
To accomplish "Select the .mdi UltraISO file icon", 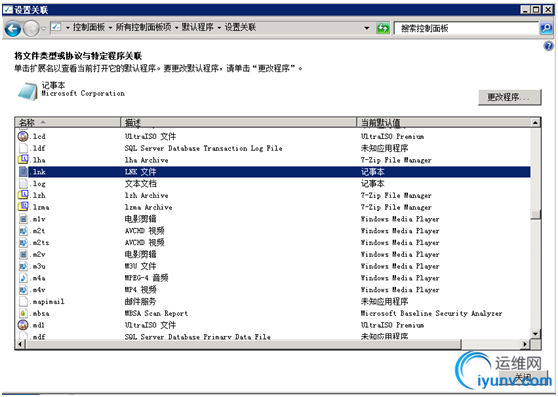I will tap(23, 325).
